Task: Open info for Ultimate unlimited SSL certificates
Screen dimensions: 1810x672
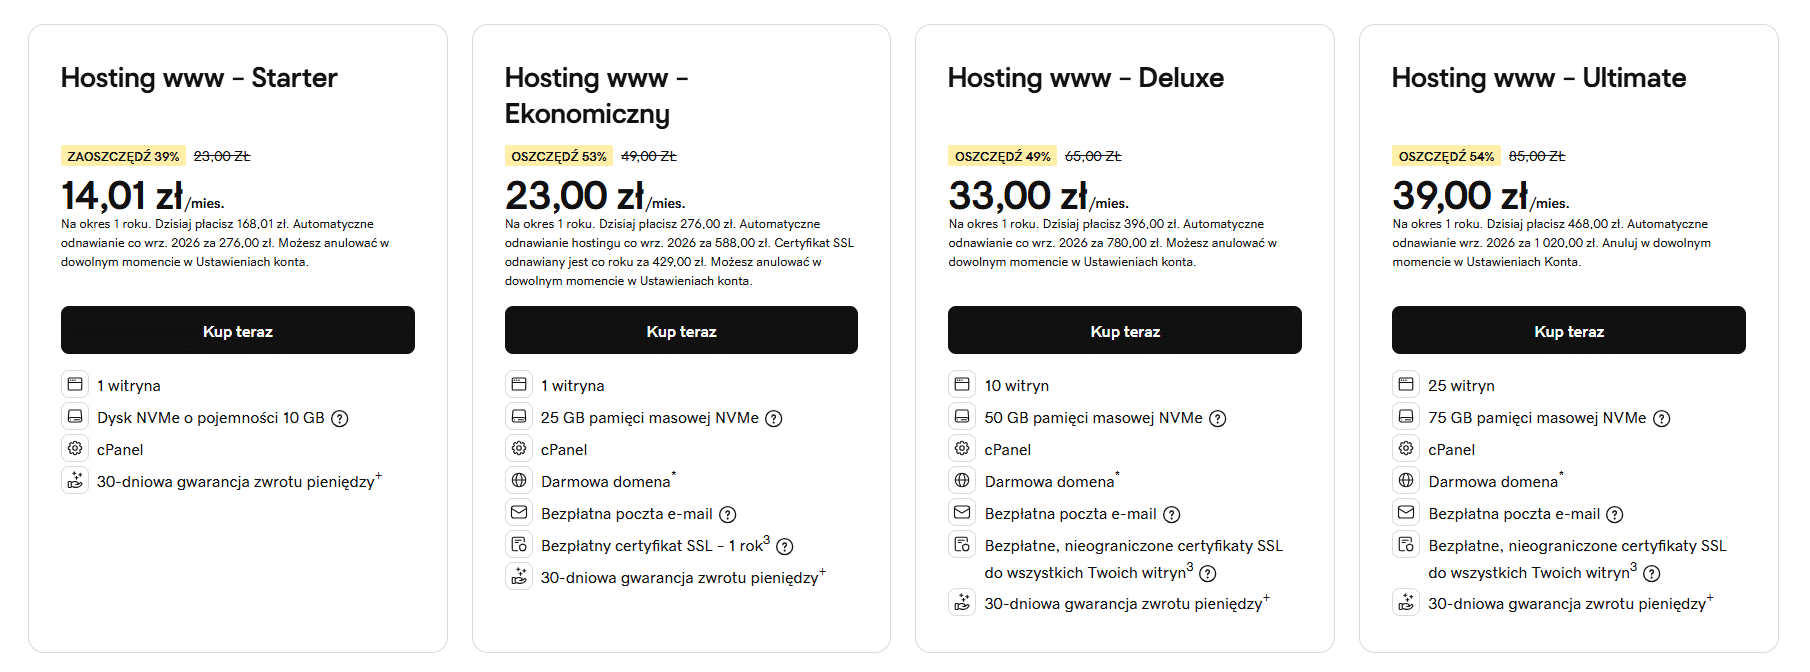Action: point(1652,574)
